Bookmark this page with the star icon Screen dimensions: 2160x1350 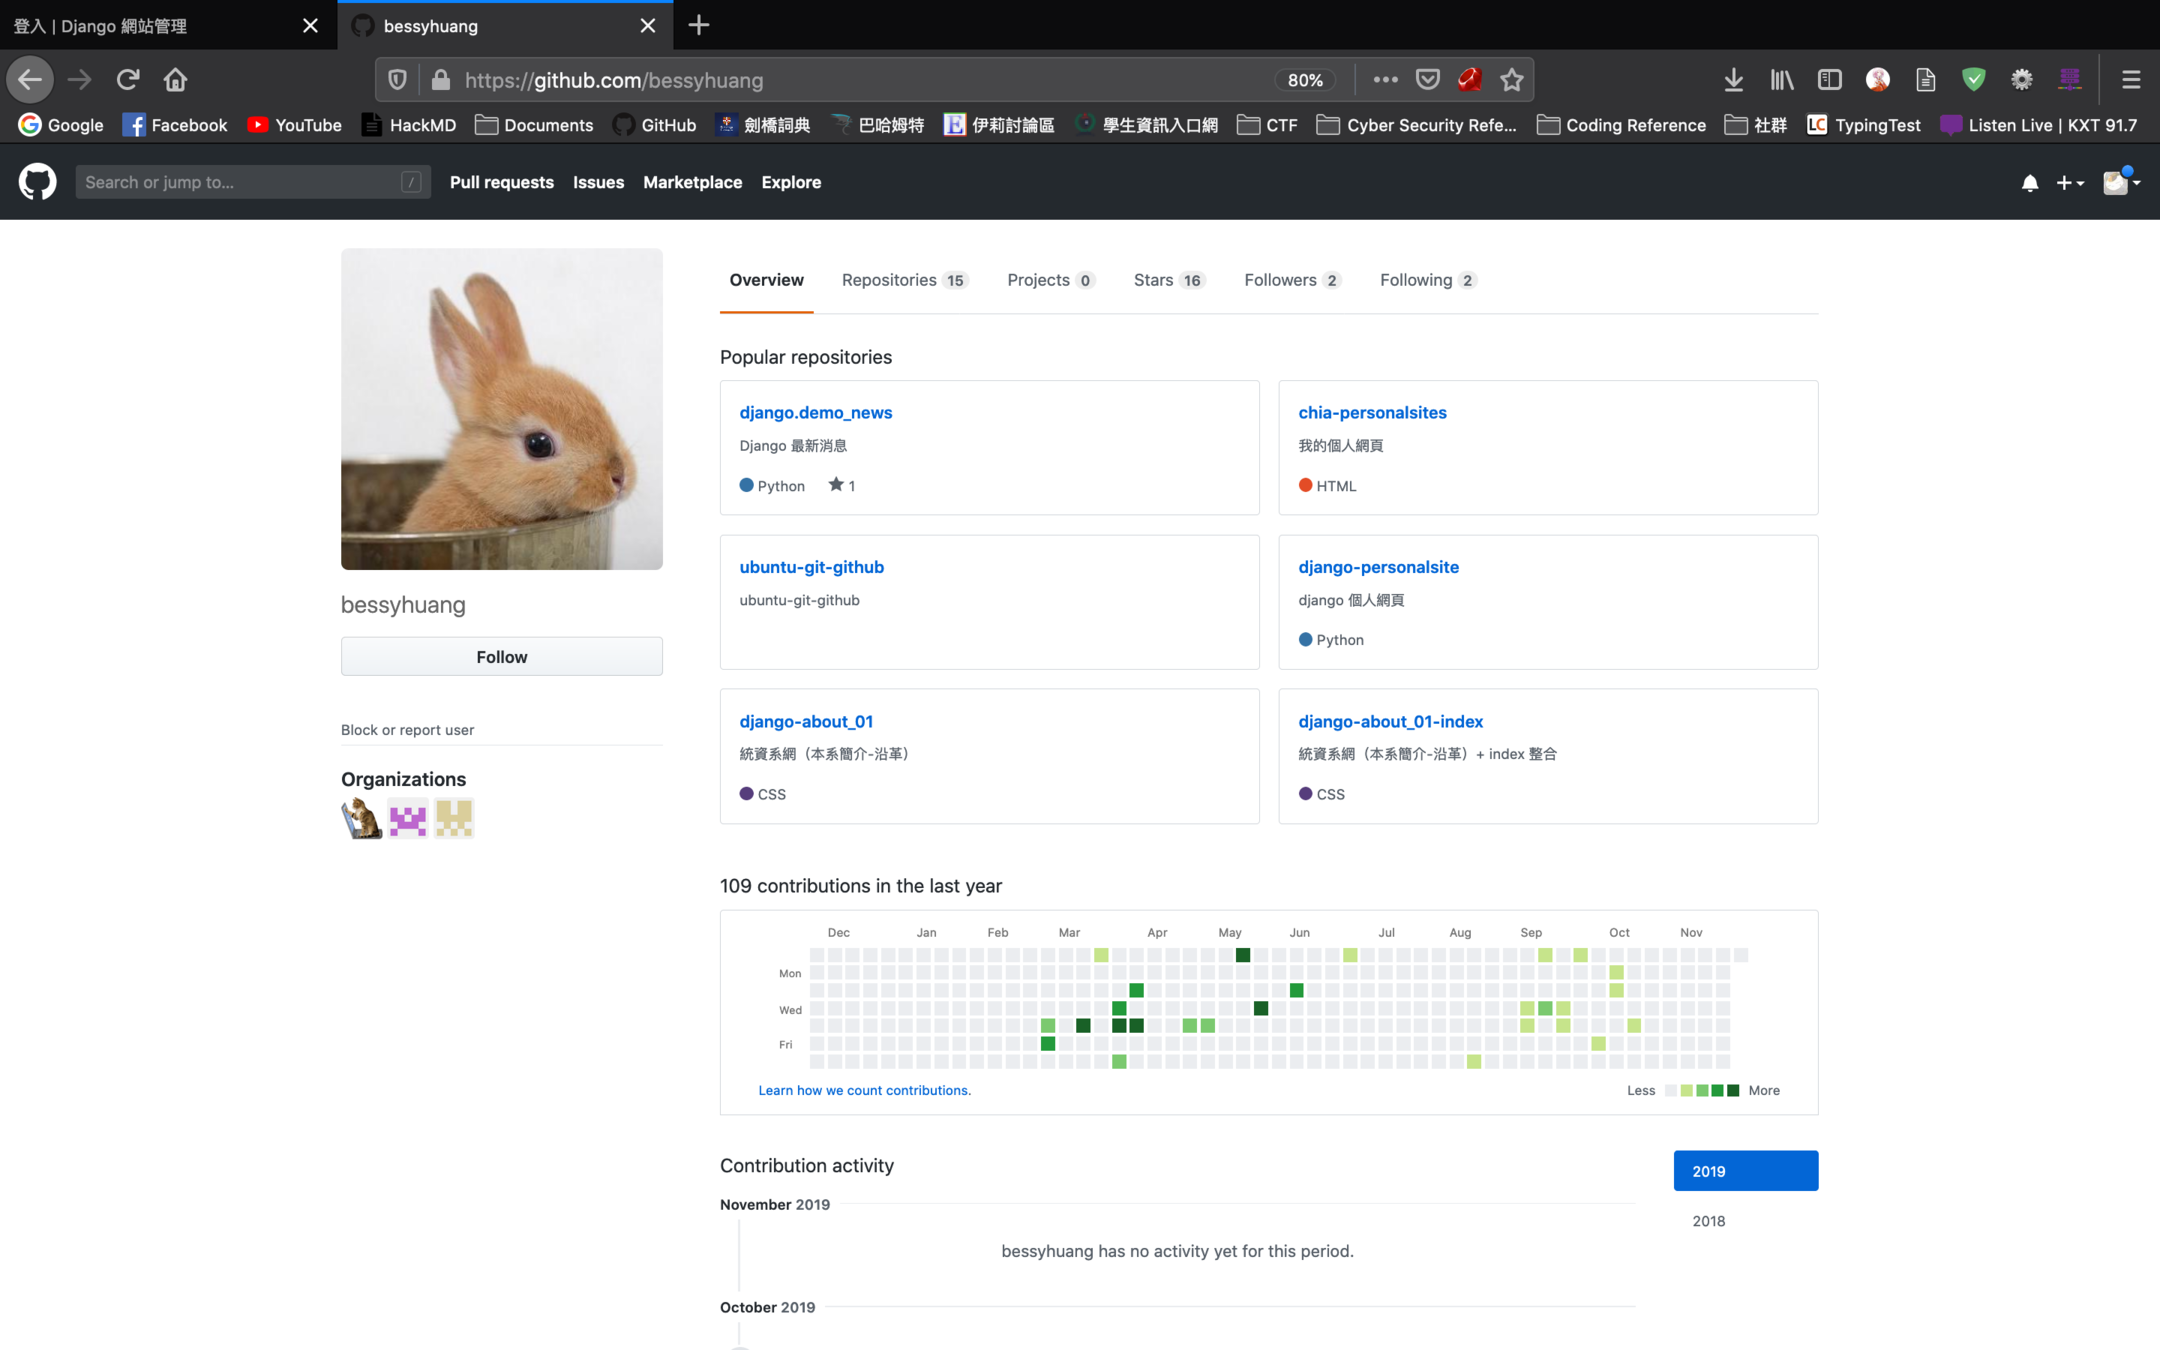point(1512,80)
